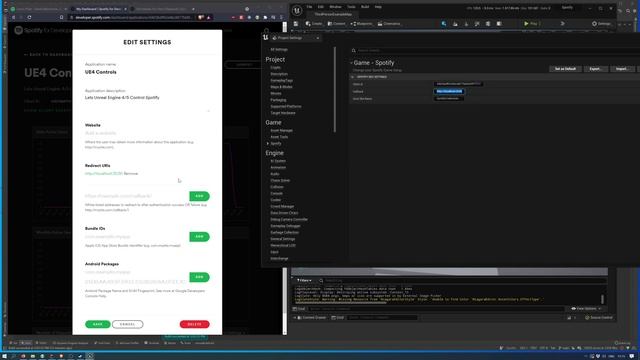Image resolution: width=640 pixels, height=360 pixels.
Task: Switch to Foliage mode icon in toolbar
Action: (x=466, y=24)
